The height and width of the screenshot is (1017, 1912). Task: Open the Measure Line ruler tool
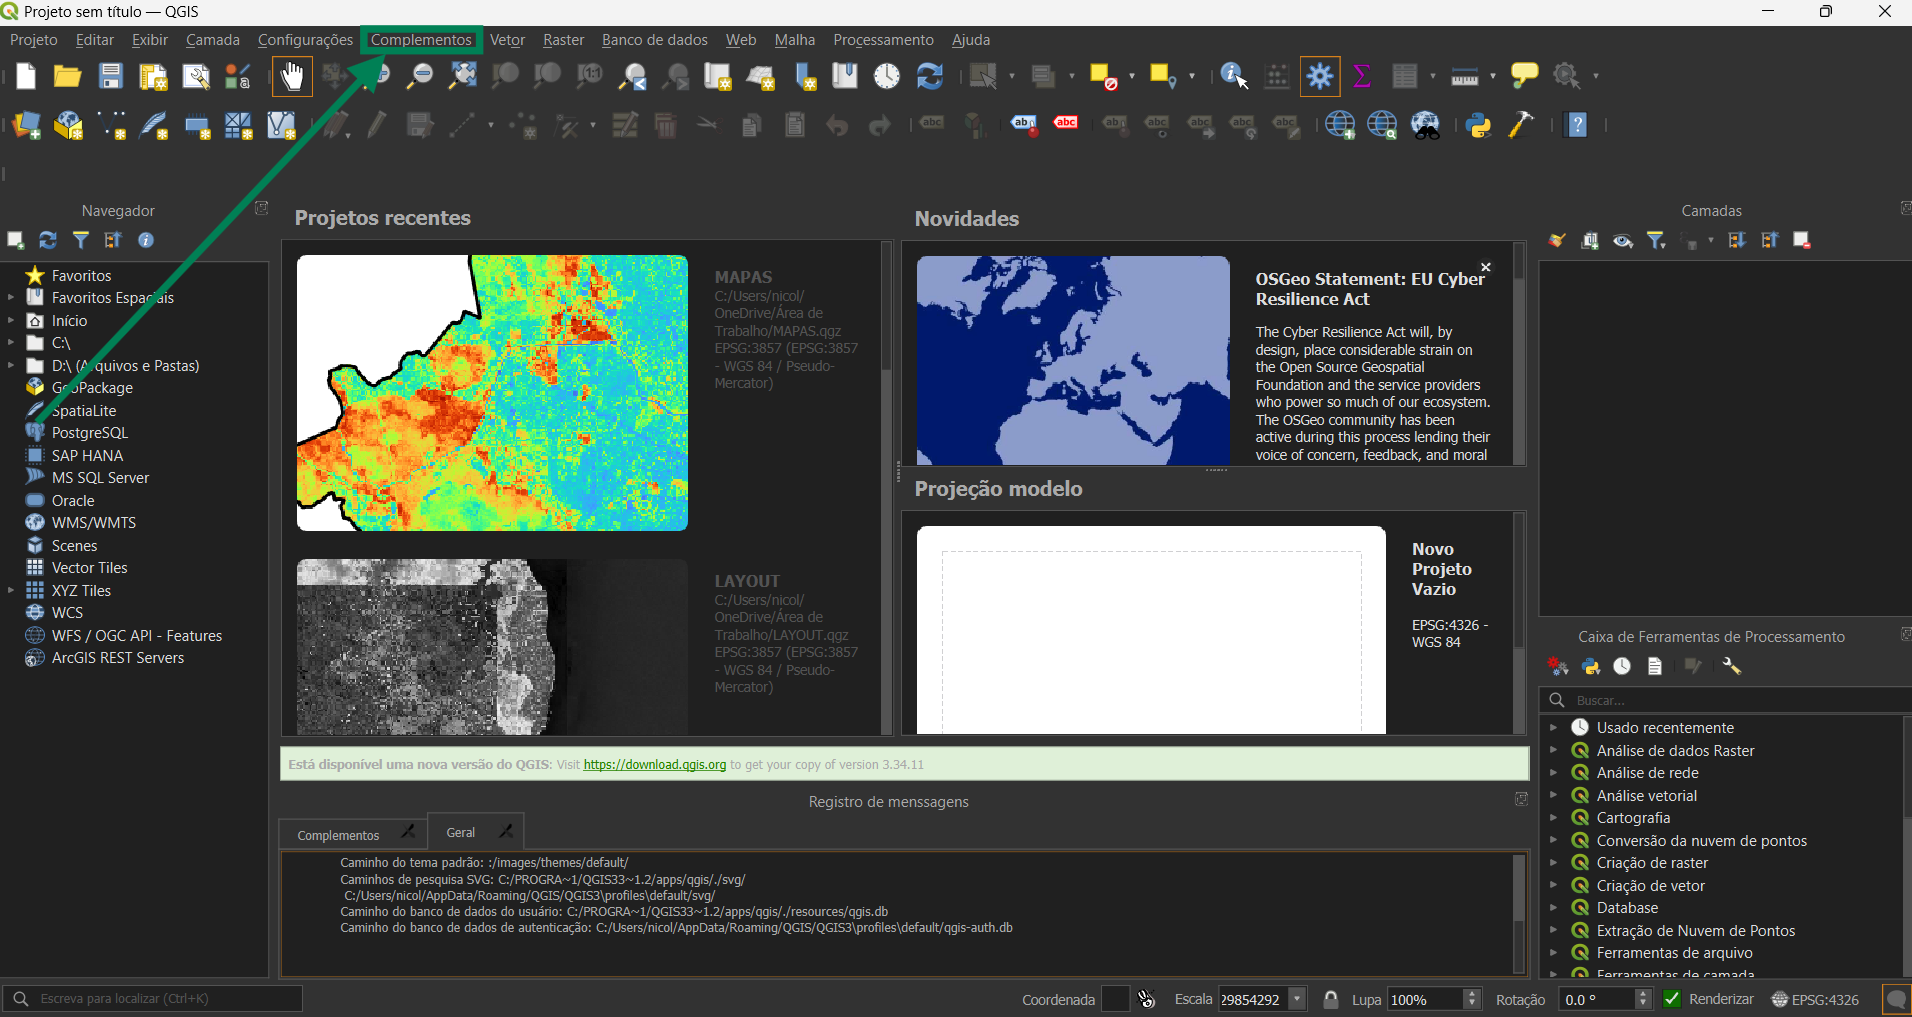click(x=1465, y=77)
